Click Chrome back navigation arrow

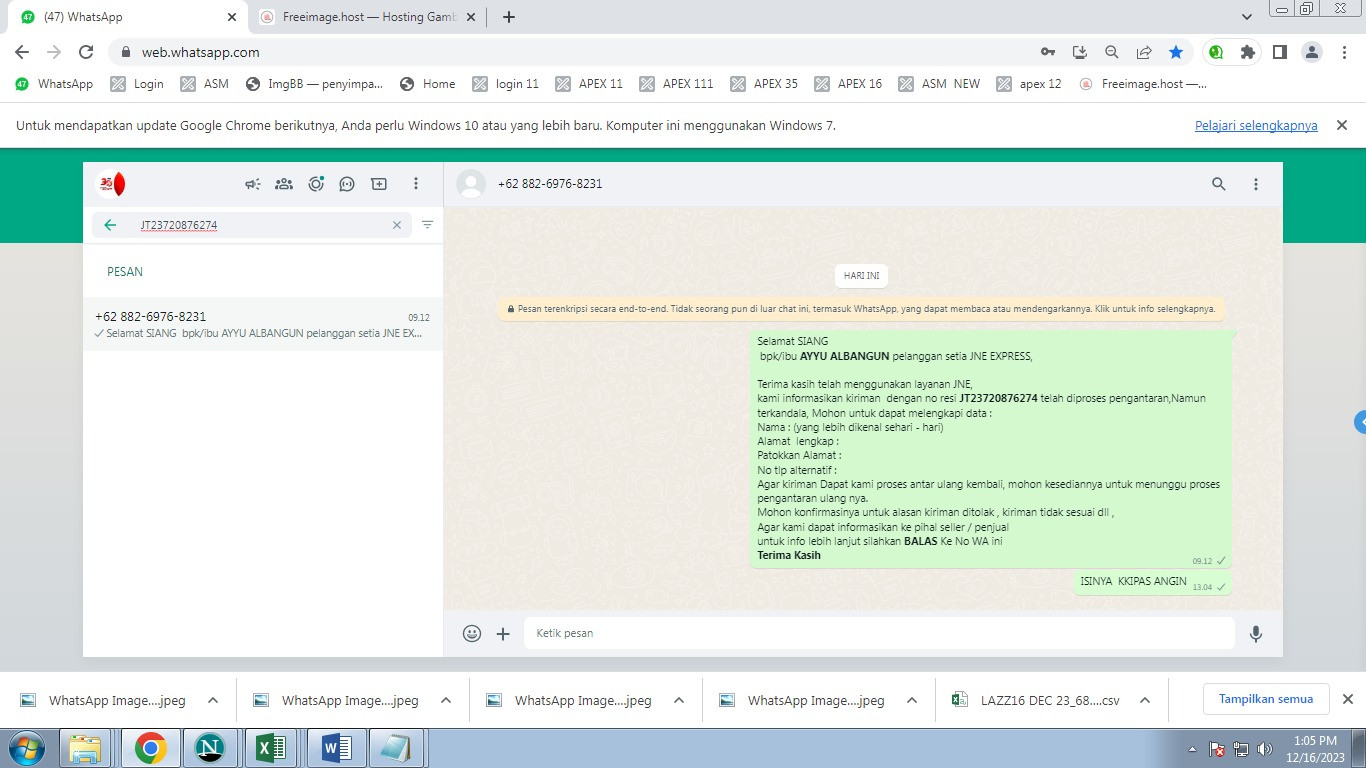point(22,52)
